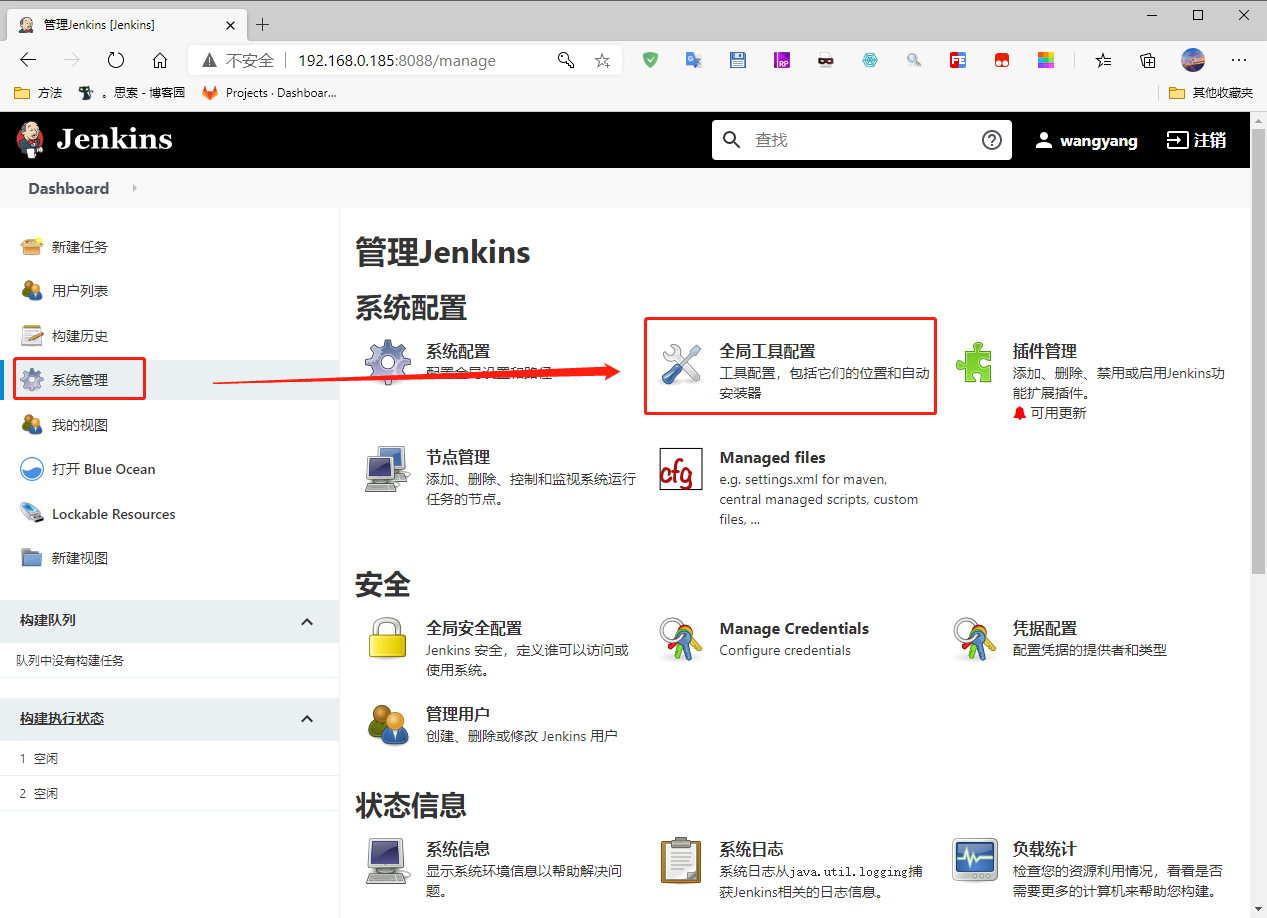Open the 插件管理 heading link

tap(1044, 351)
